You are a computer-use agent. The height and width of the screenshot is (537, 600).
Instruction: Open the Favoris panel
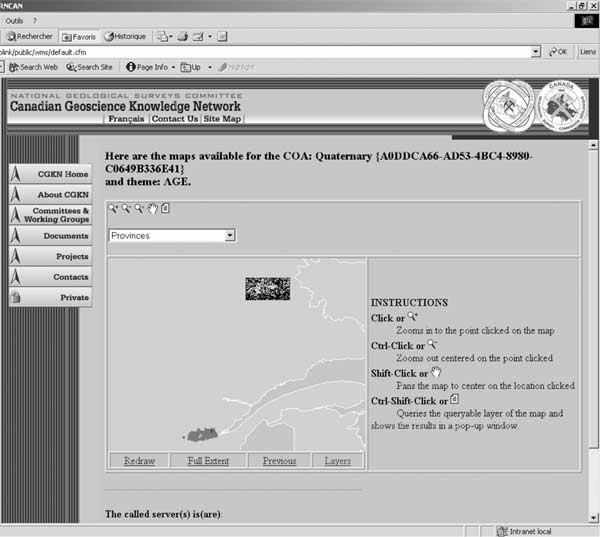pos(79,37)
